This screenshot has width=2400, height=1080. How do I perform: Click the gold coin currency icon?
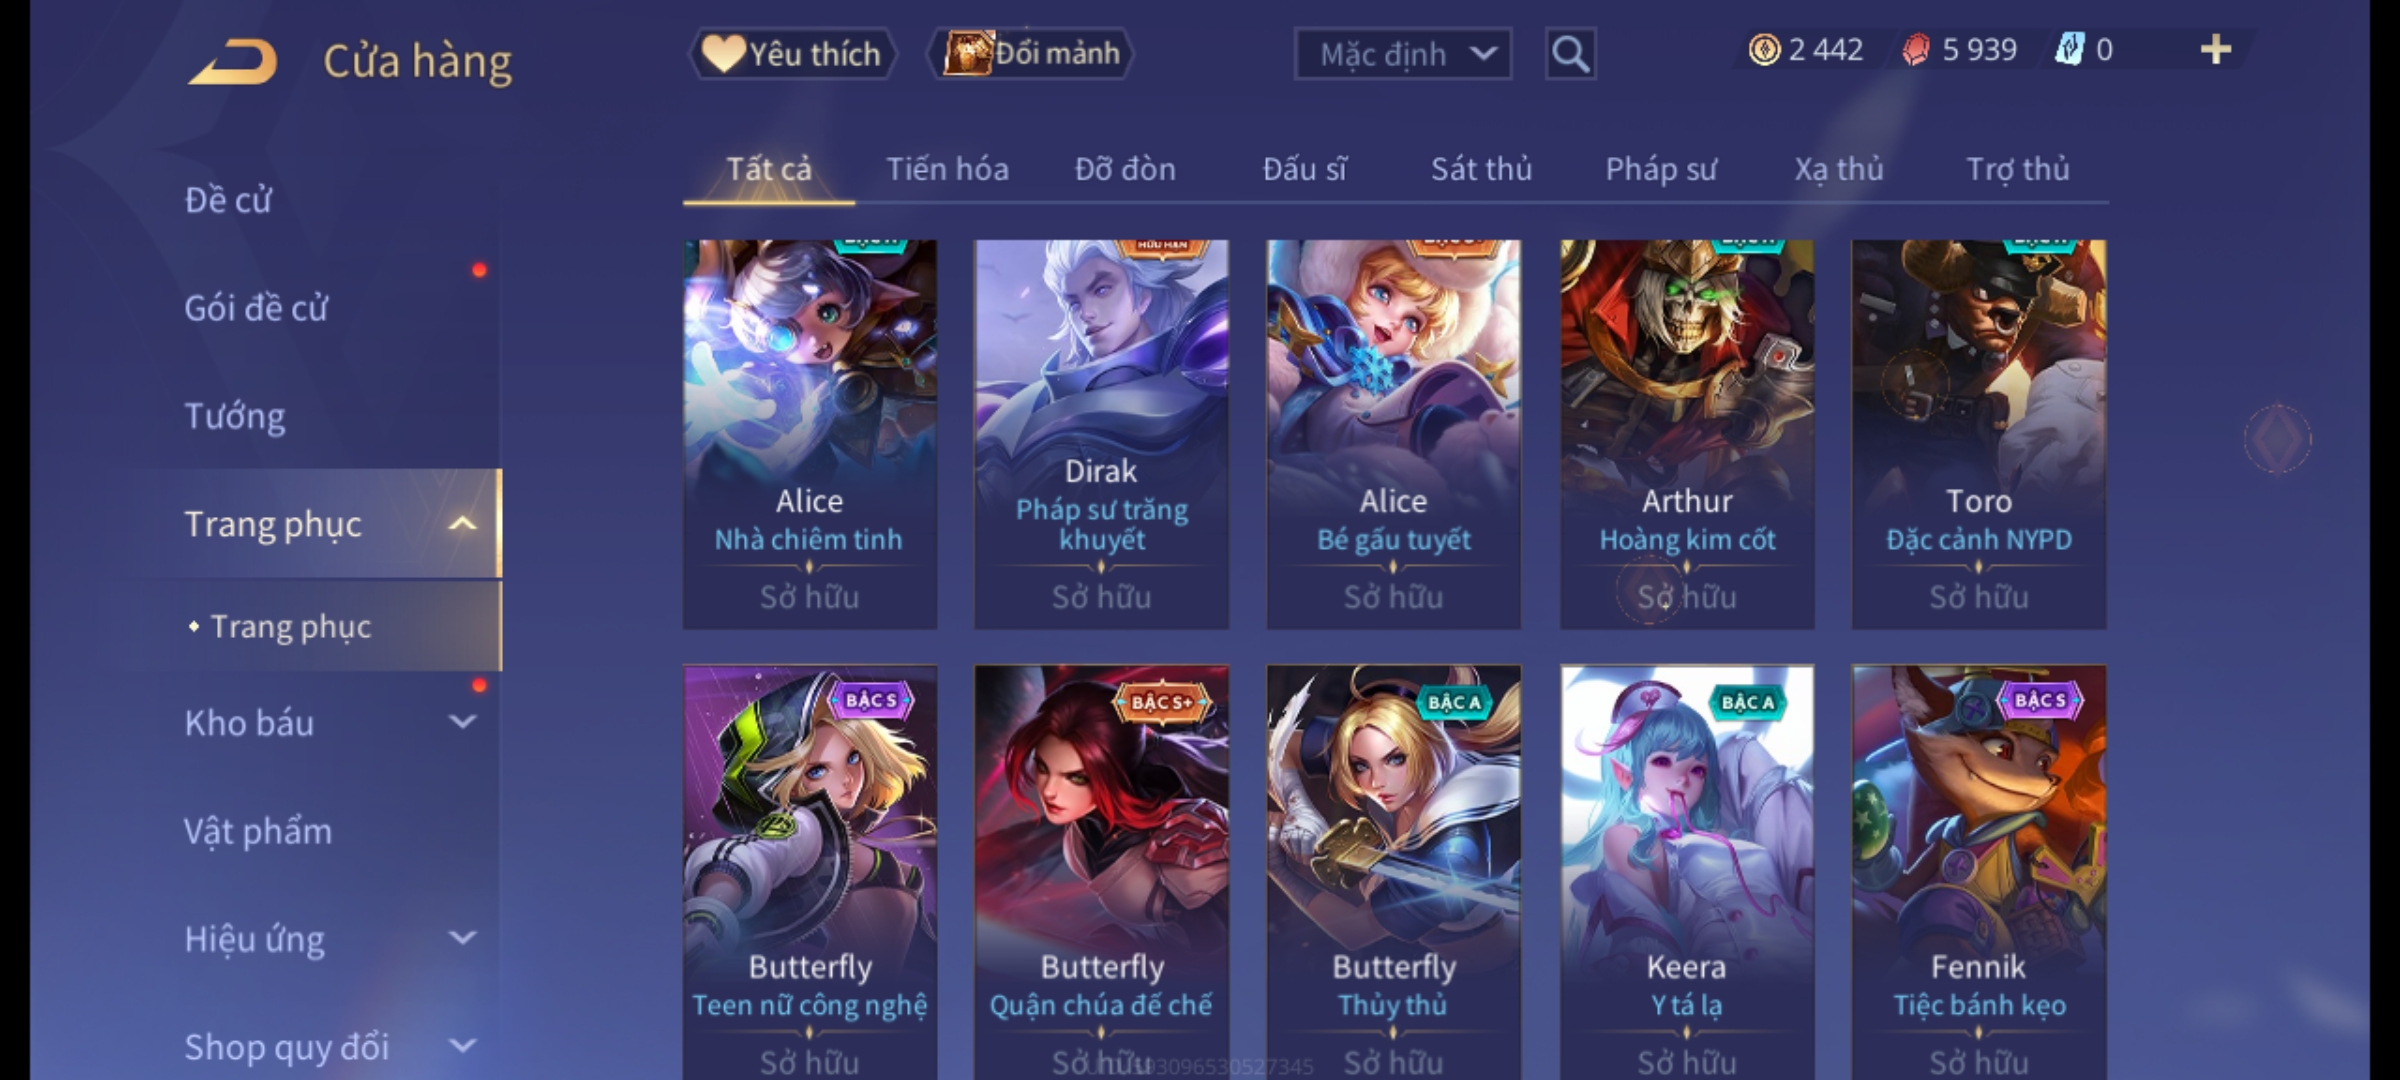(x=1764, y=50)
